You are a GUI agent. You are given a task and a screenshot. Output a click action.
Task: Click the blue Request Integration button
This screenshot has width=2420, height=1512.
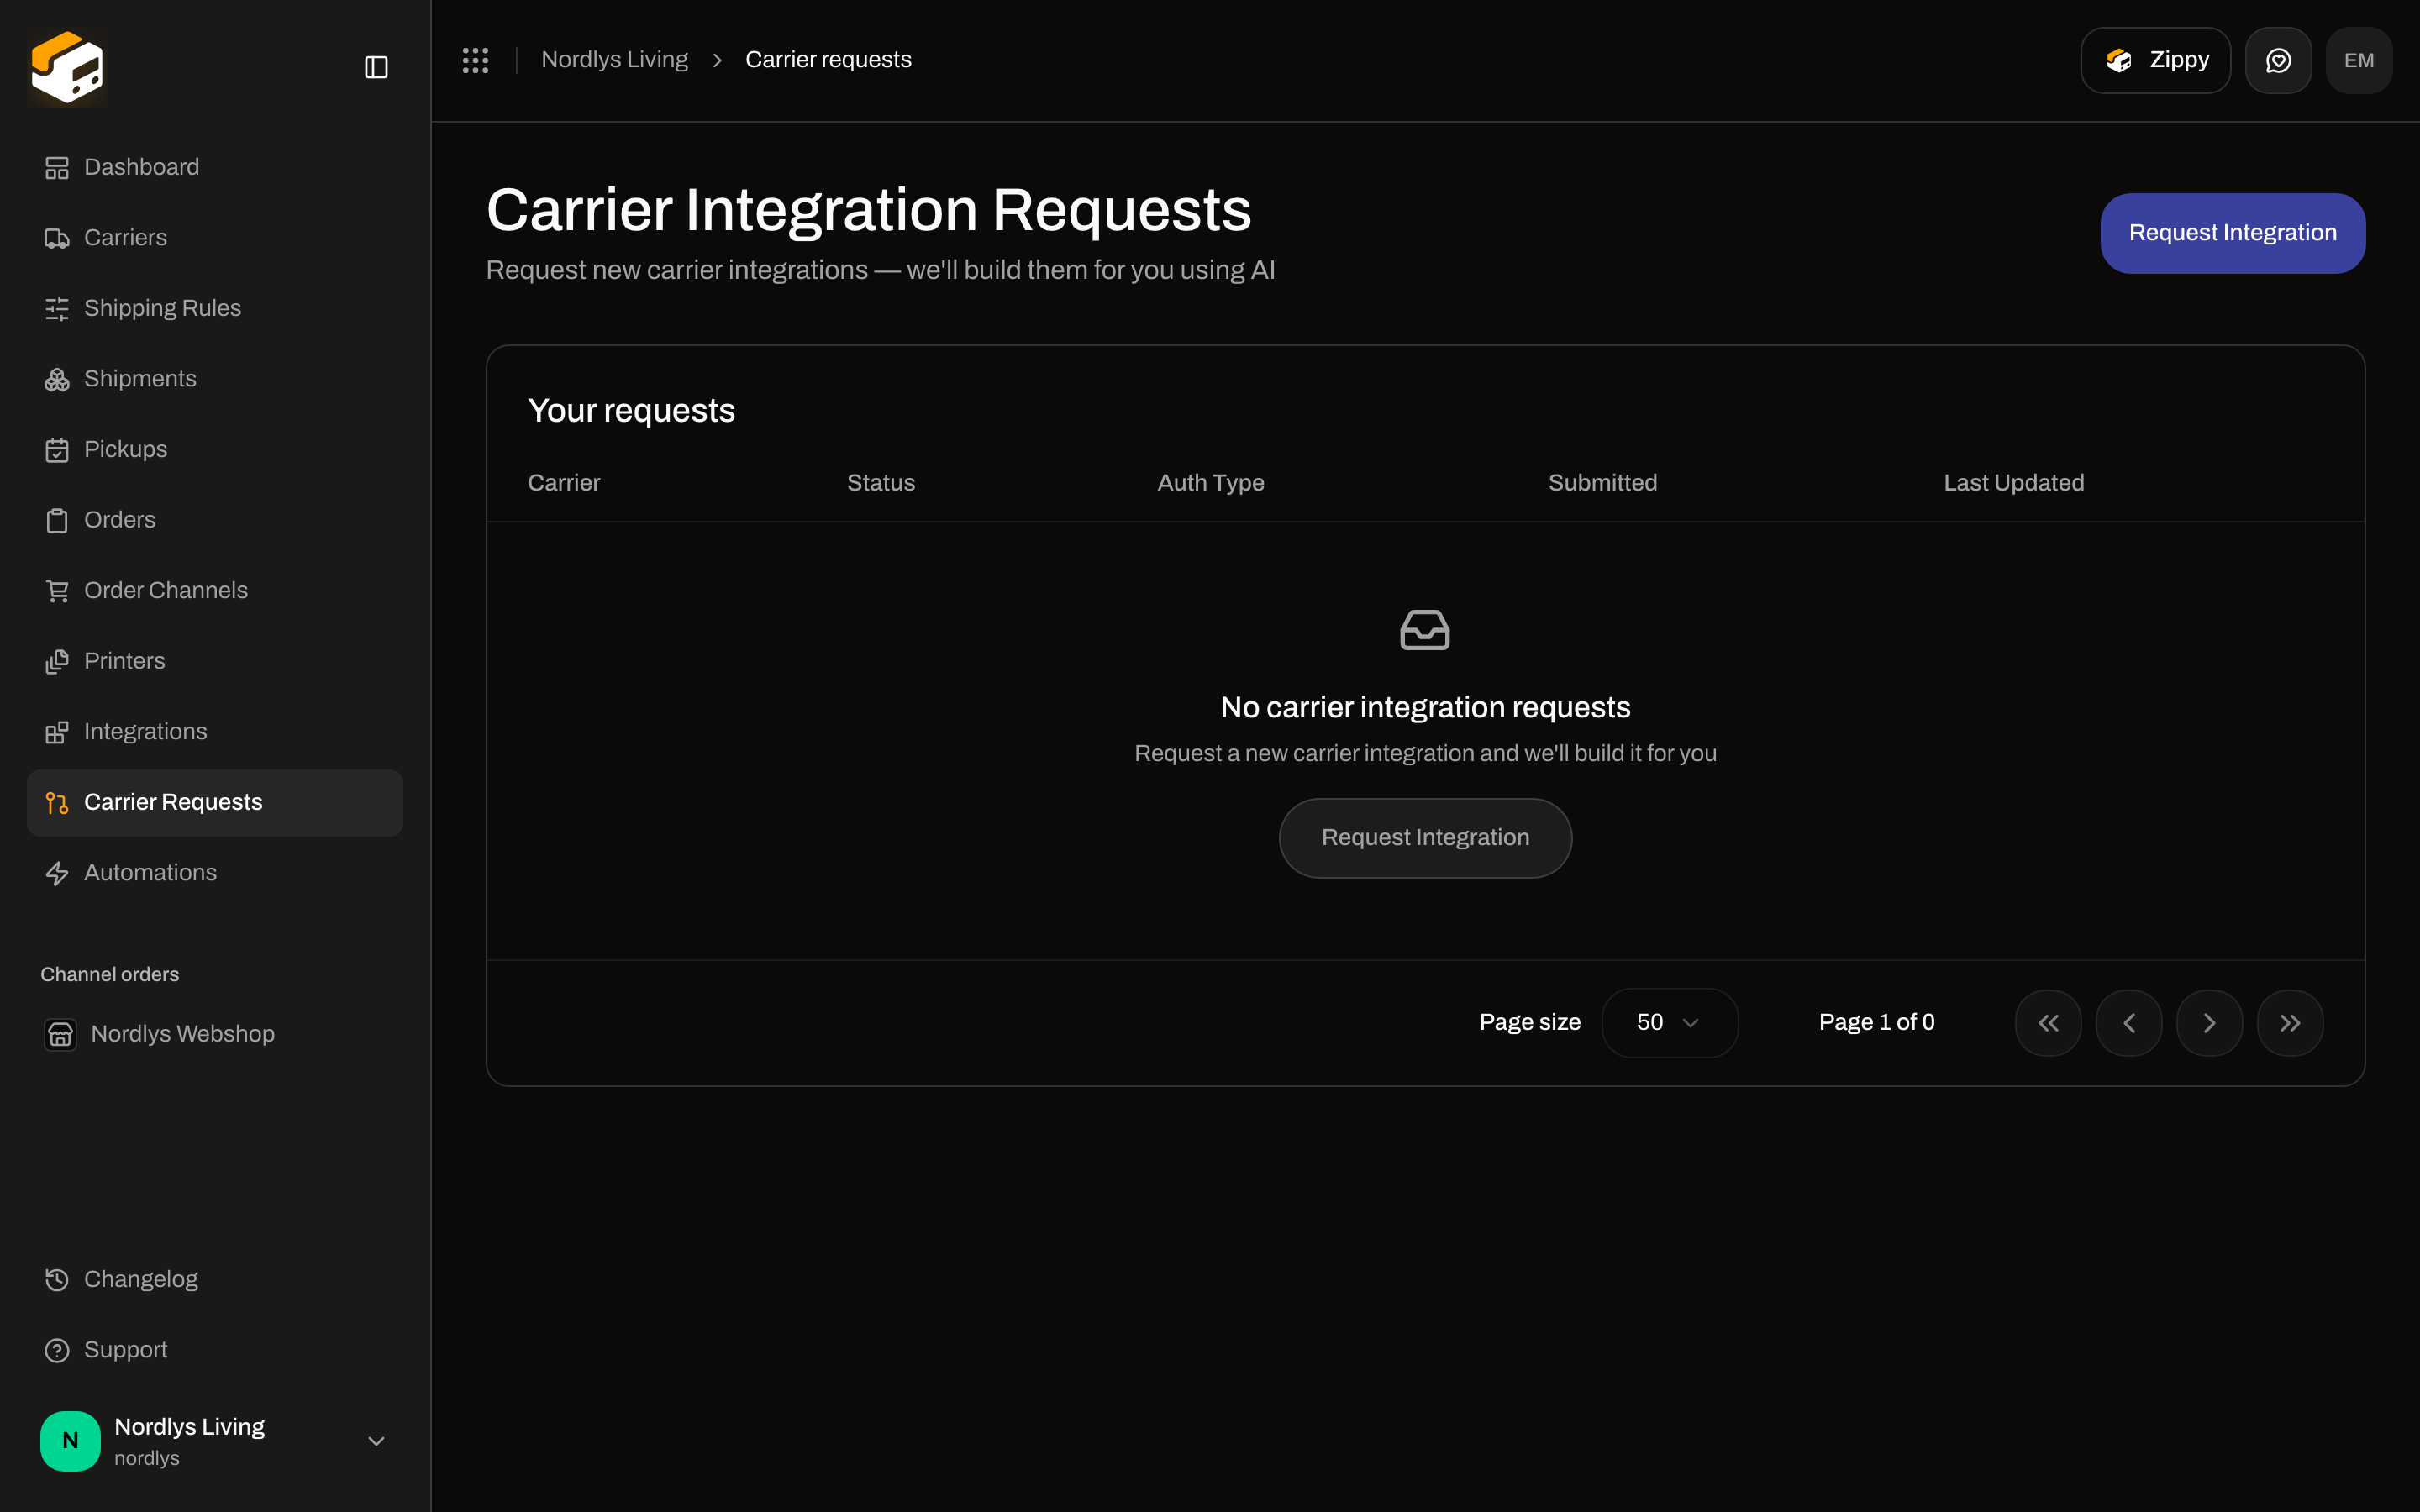pyautogui.click(x=2232, y=233)
